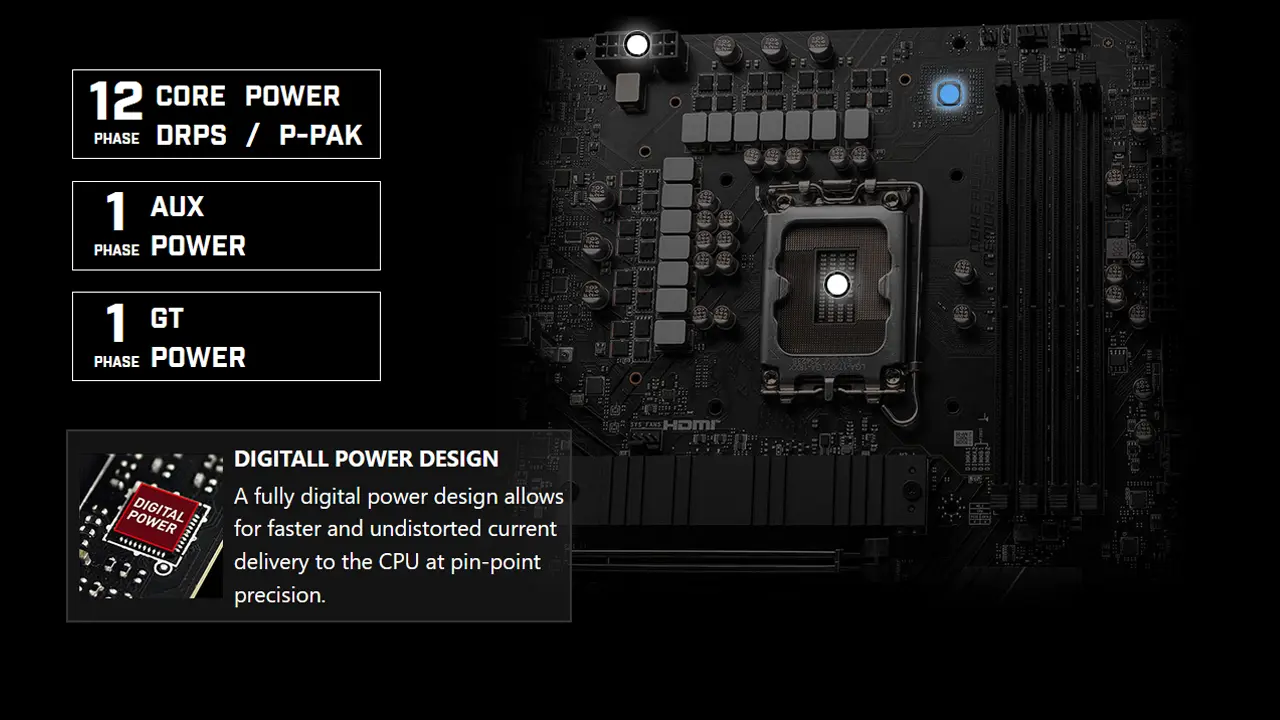The height and width of the screenshot is (720, 1280).
Task: Click the white hotspot on the CPU power connector
Action: click(637, 44)
